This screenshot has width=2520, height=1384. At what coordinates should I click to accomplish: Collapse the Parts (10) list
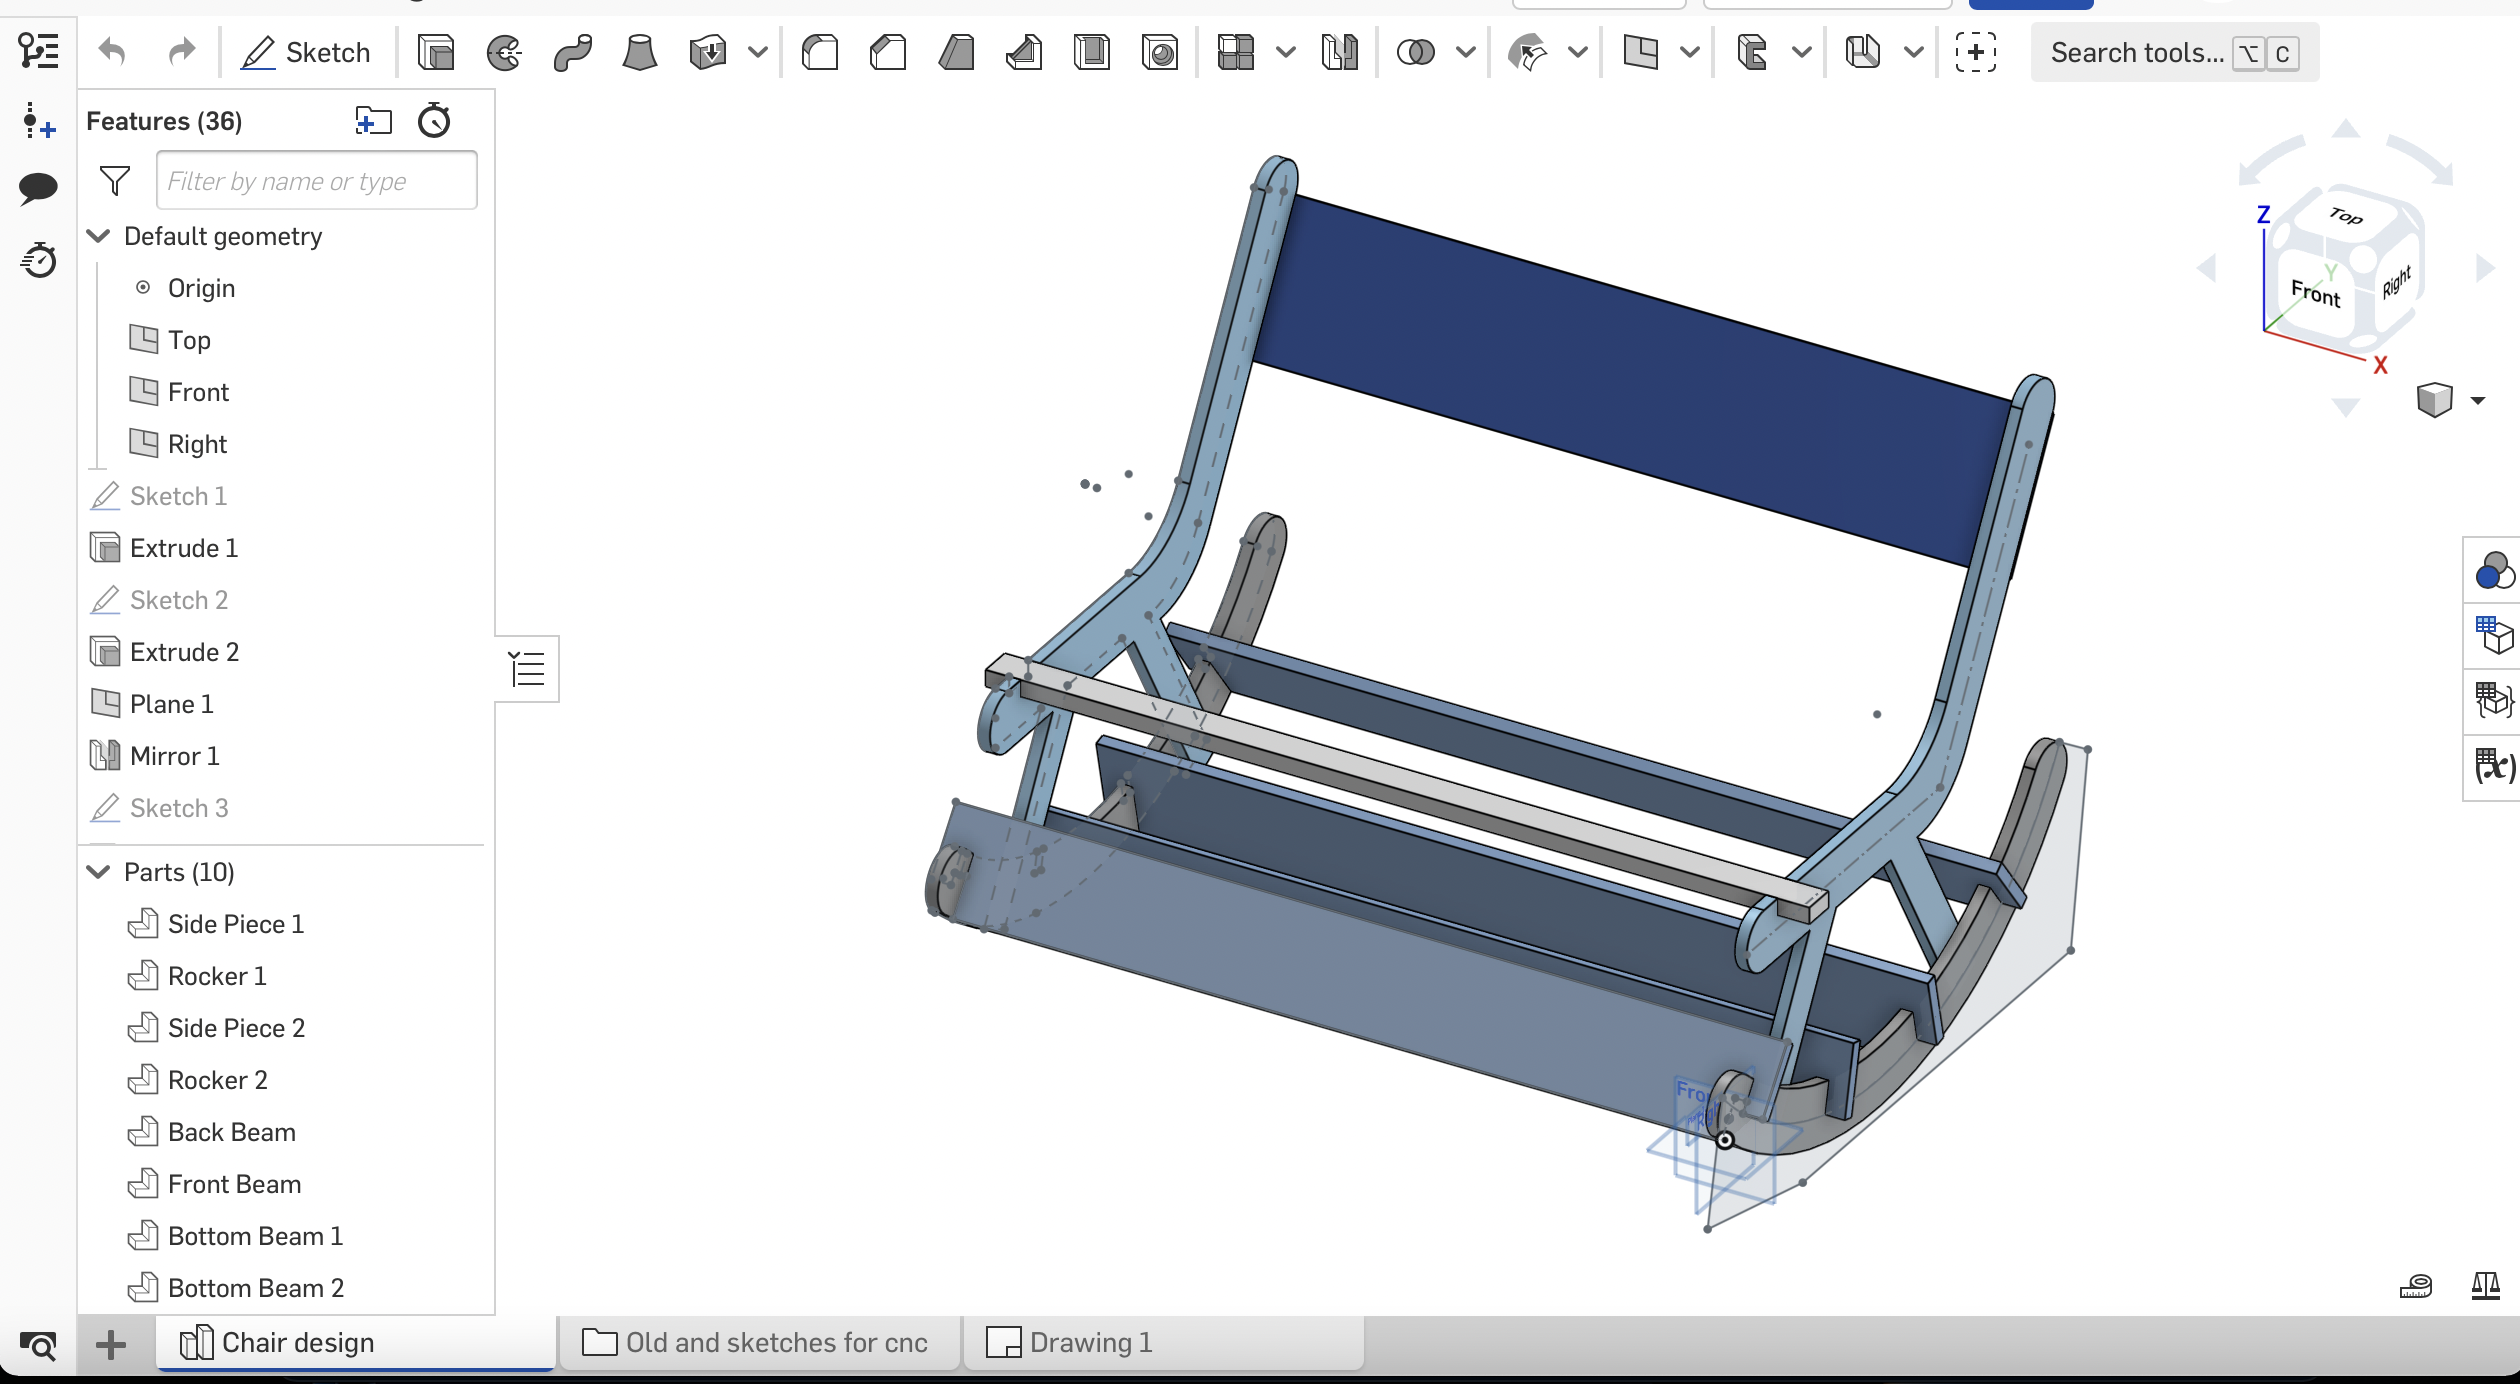[98, 872]
